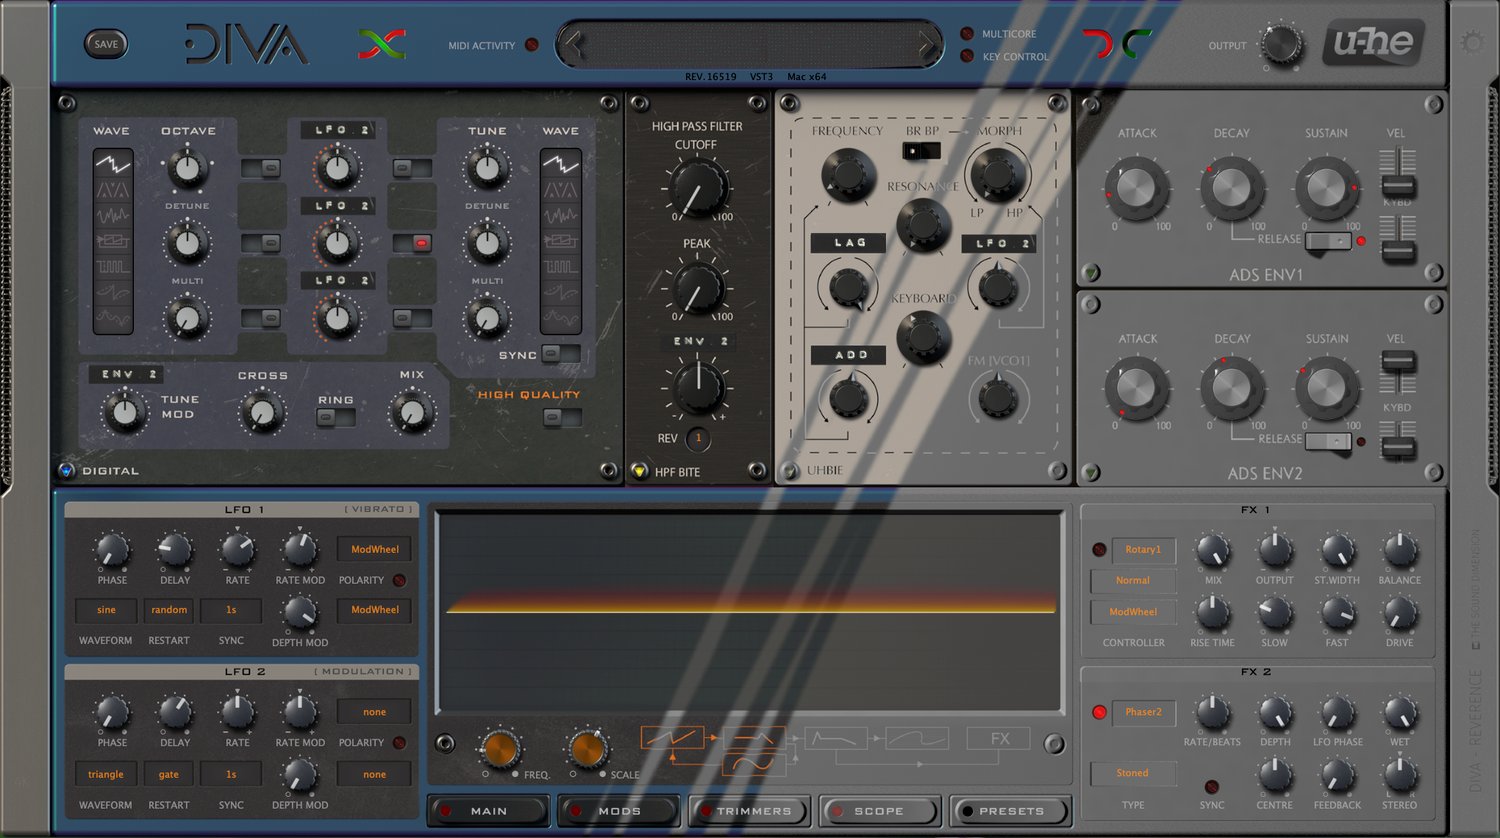Open the ADD modulation source label
The image size is (1500, 838).
coord(849,354)
